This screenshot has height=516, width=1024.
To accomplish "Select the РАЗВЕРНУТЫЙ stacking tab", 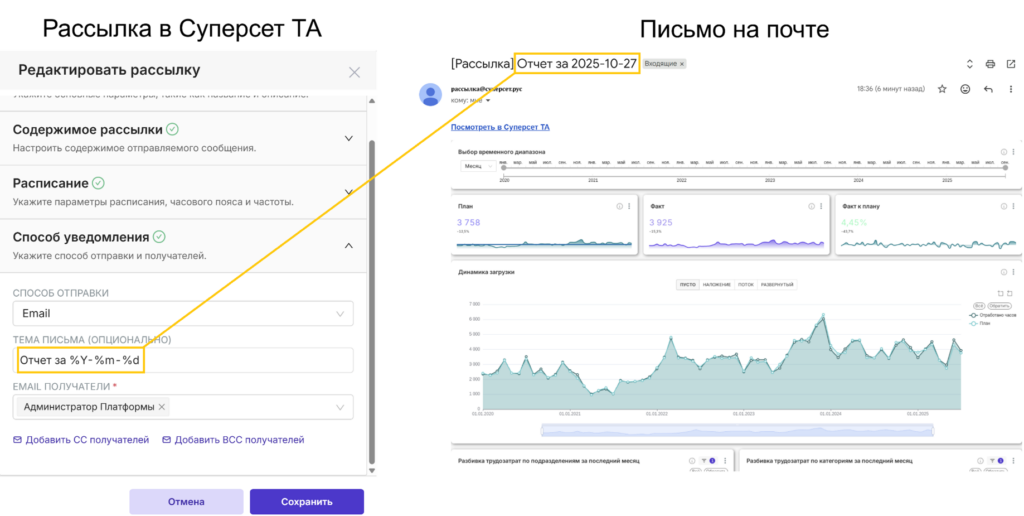I will coord(777,285).
